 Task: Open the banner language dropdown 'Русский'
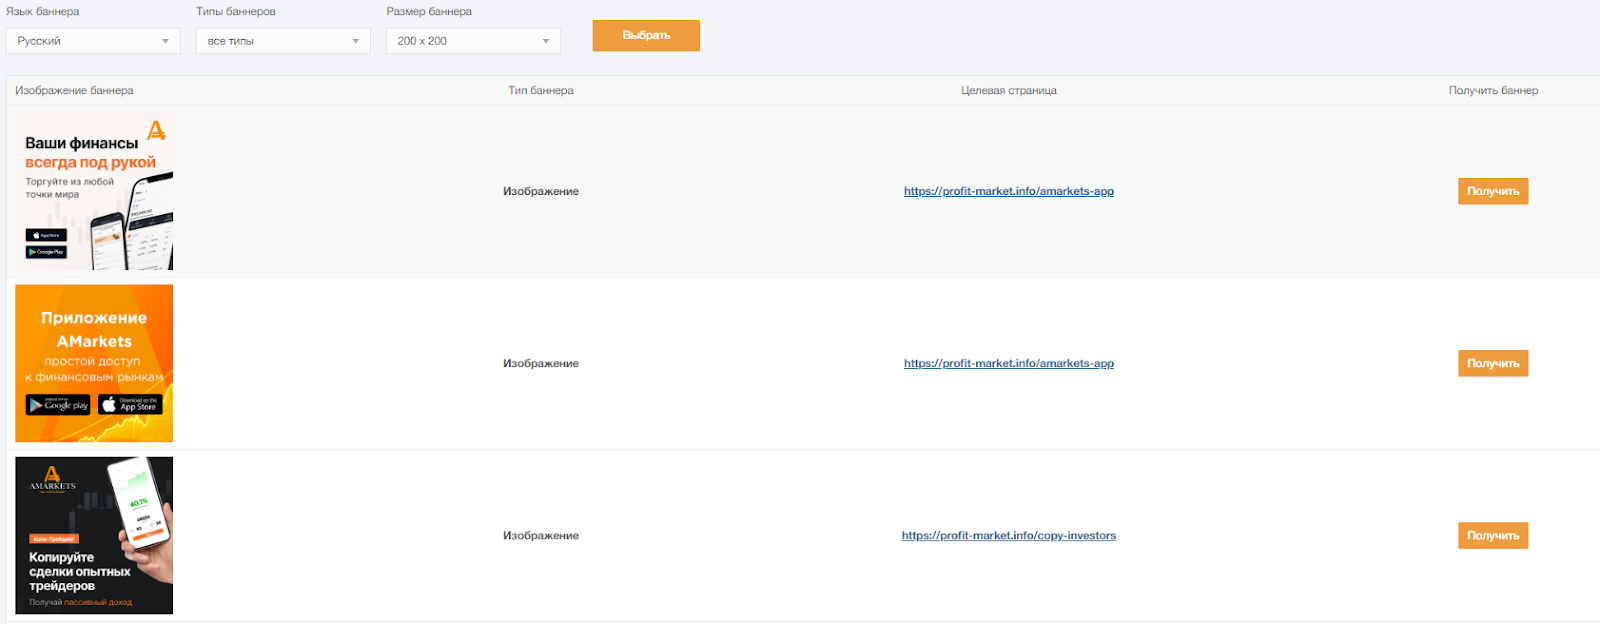93,41
